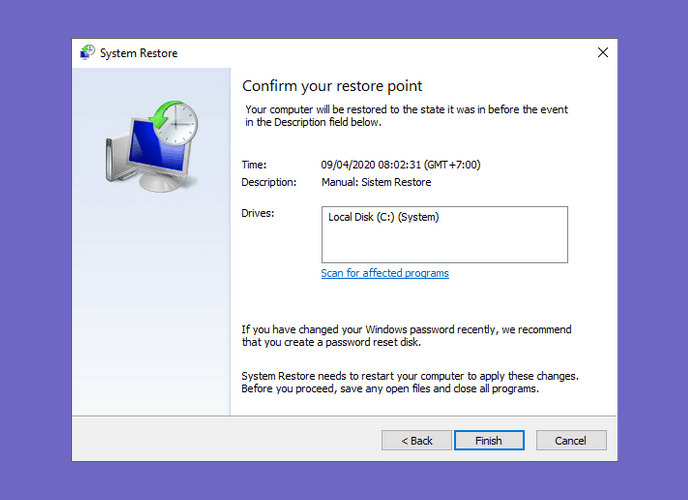Click the restart your computer notice text

pos(410,382)
